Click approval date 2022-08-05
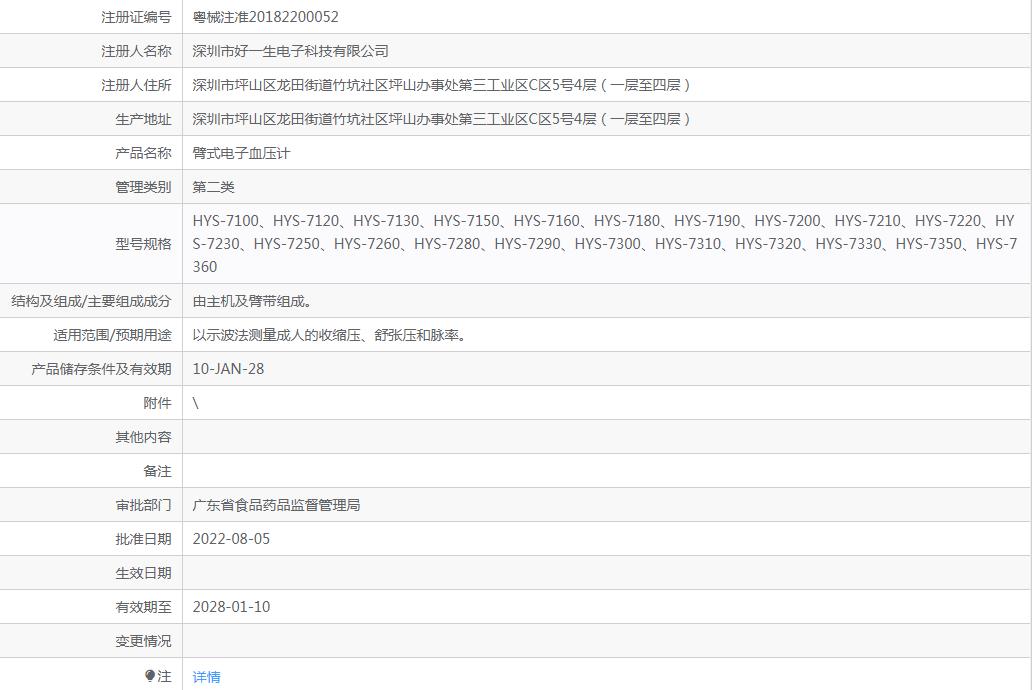Screen dimensions: 1032x690 pos(231,539)
